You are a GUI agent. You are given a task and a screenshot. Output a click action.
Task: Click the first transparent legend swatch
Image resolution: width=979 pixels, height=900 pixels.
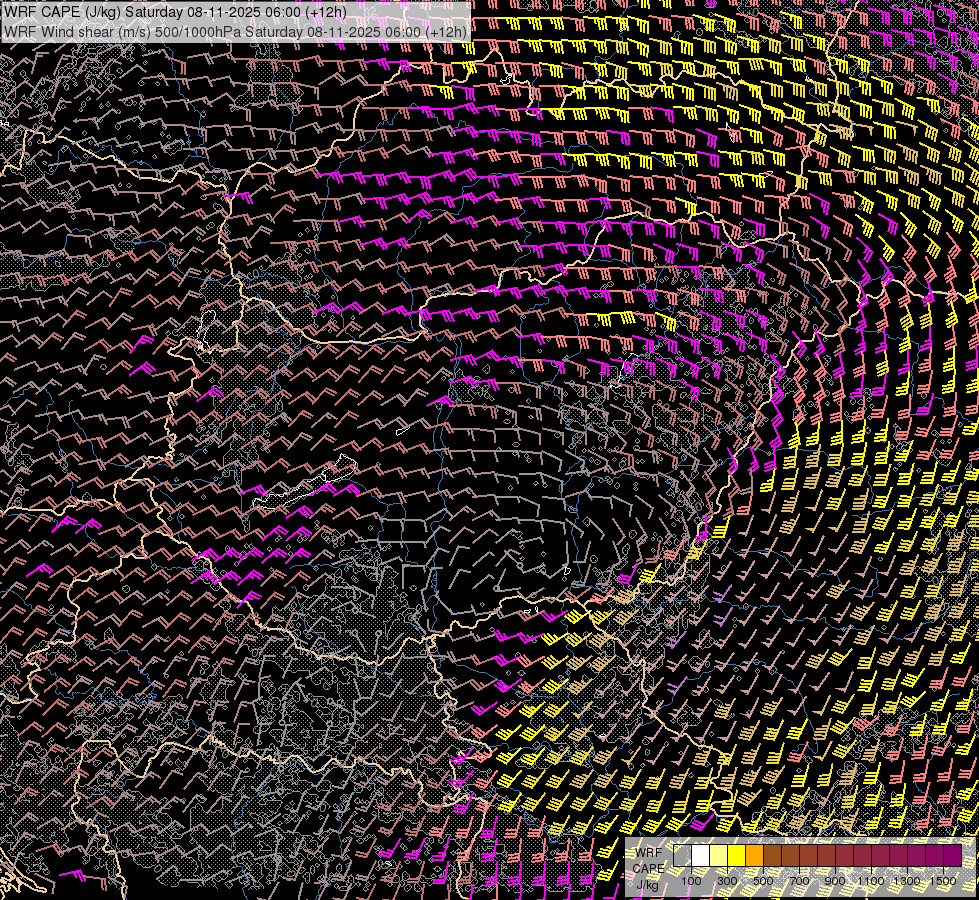(682, 856)
